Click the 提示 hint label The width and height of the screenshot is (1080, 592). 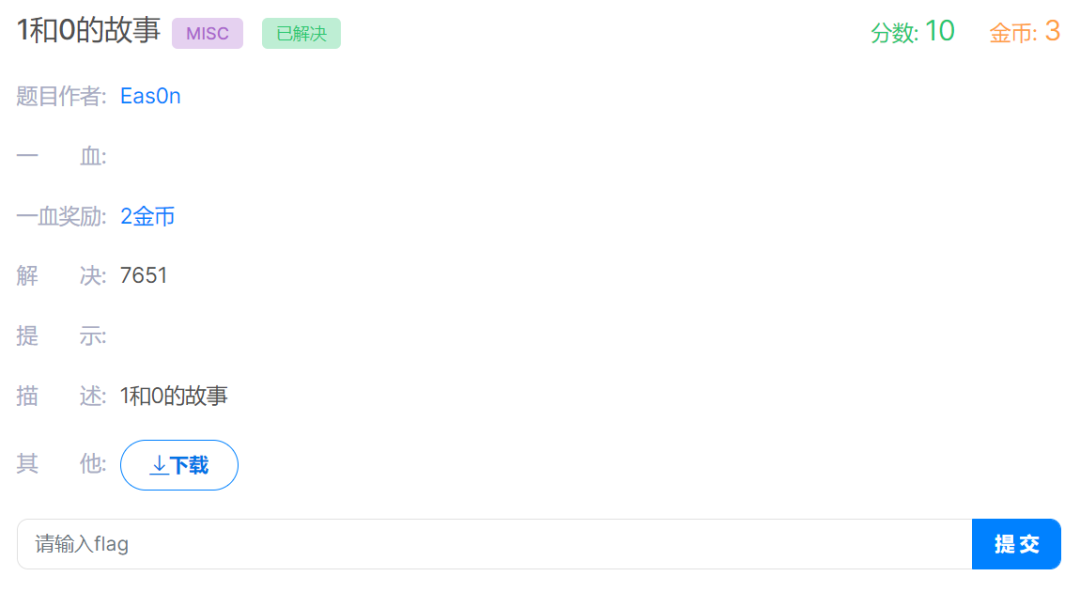(61, 336)
